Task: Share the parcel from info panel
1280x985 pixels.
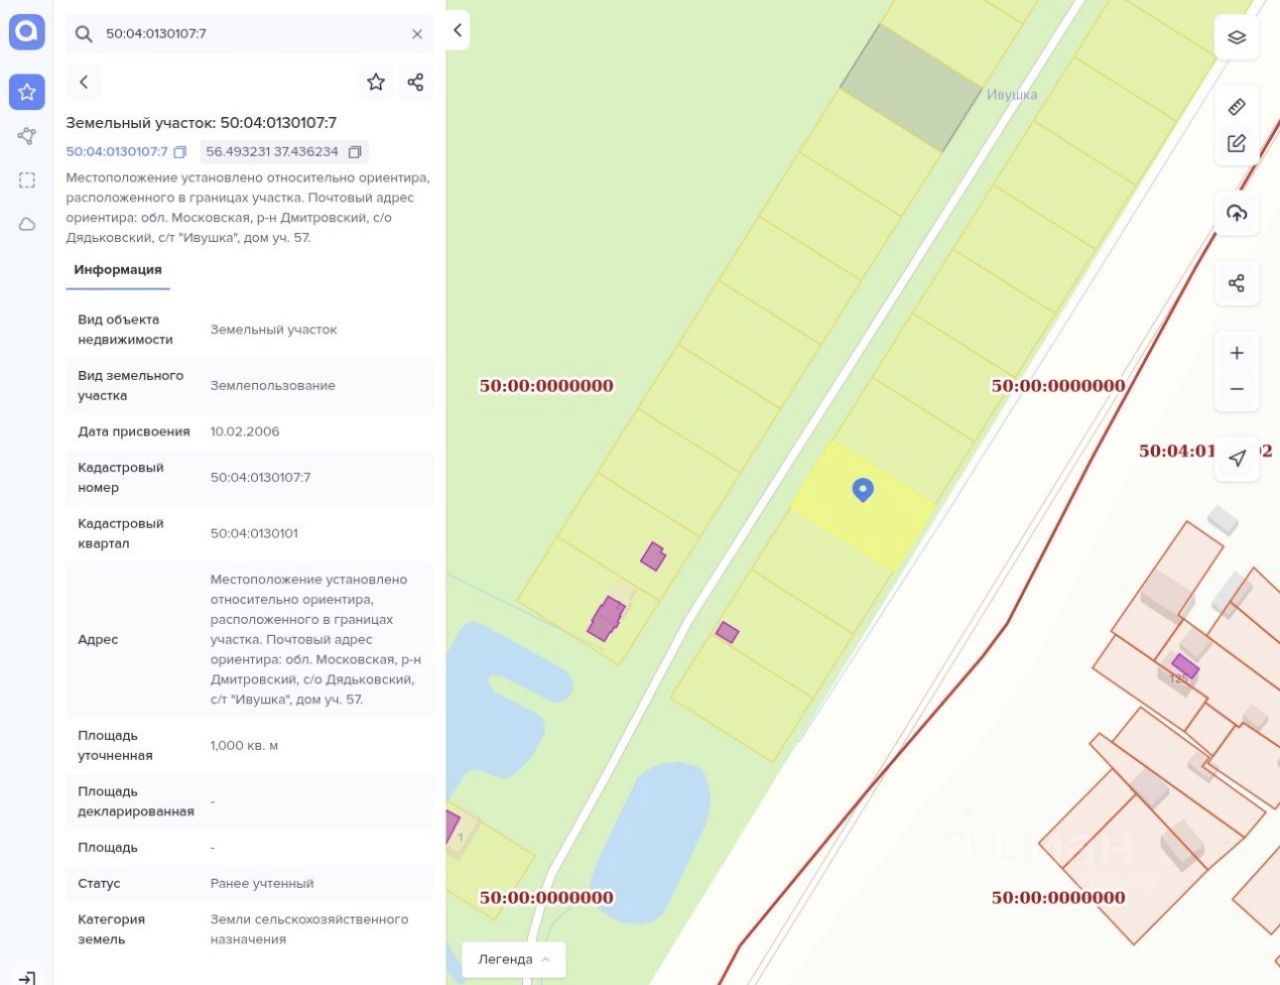Action: click(x=416, y=82)
